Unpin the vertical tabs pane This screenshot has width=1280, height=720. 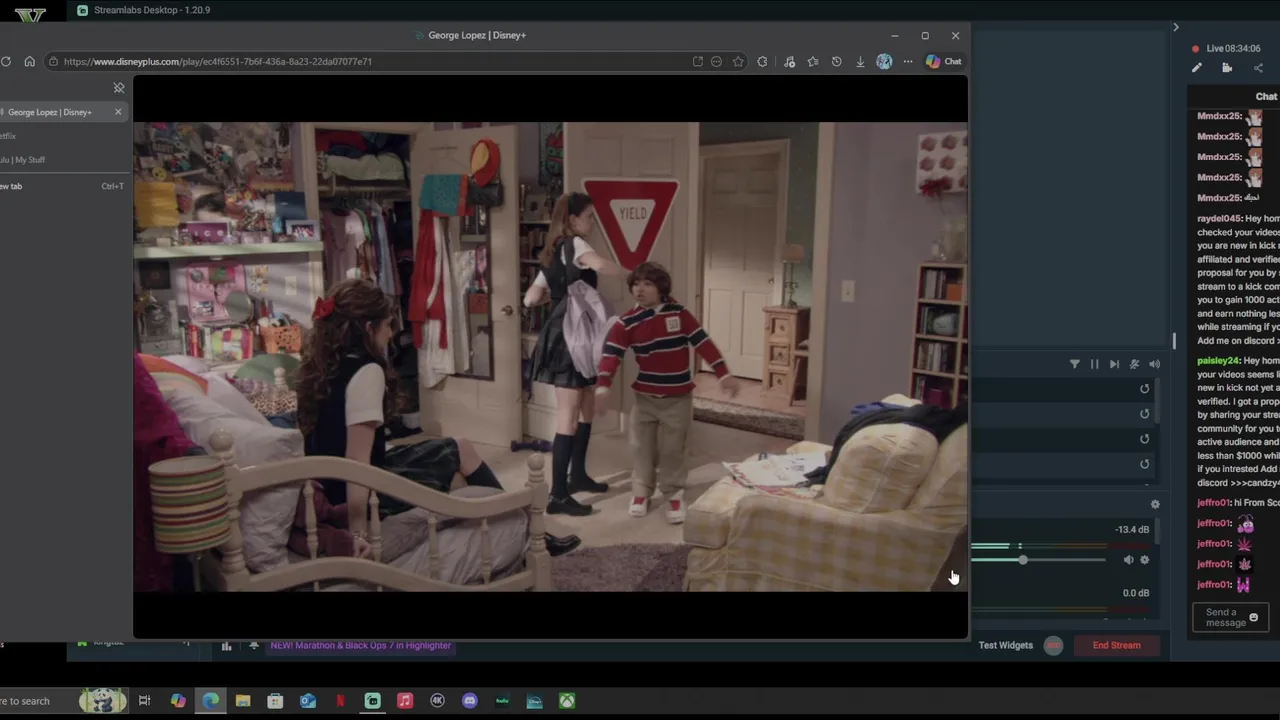pyautogui.click(x=119, y=88)
